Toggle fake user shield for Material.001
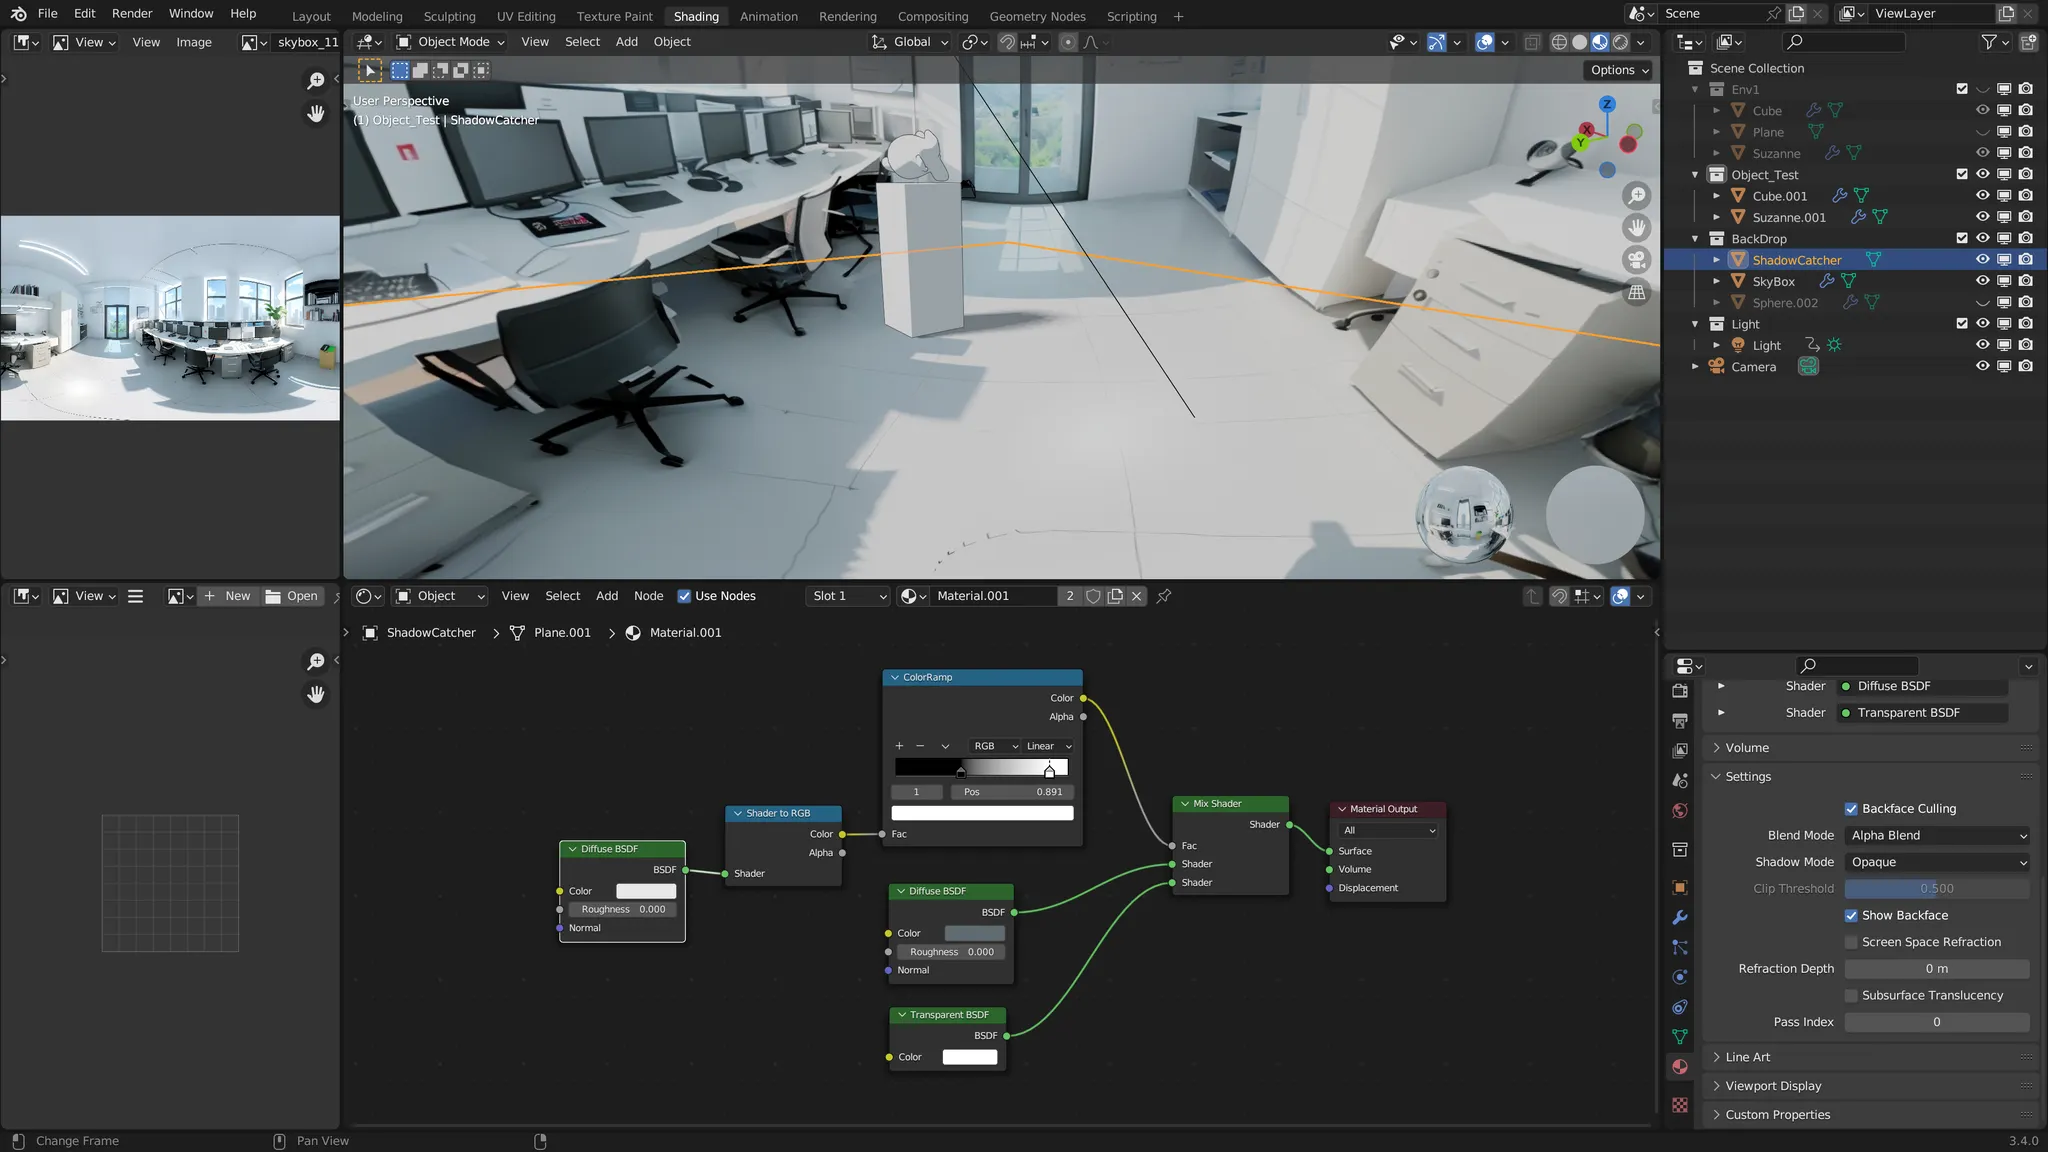 pos(1093,596)
